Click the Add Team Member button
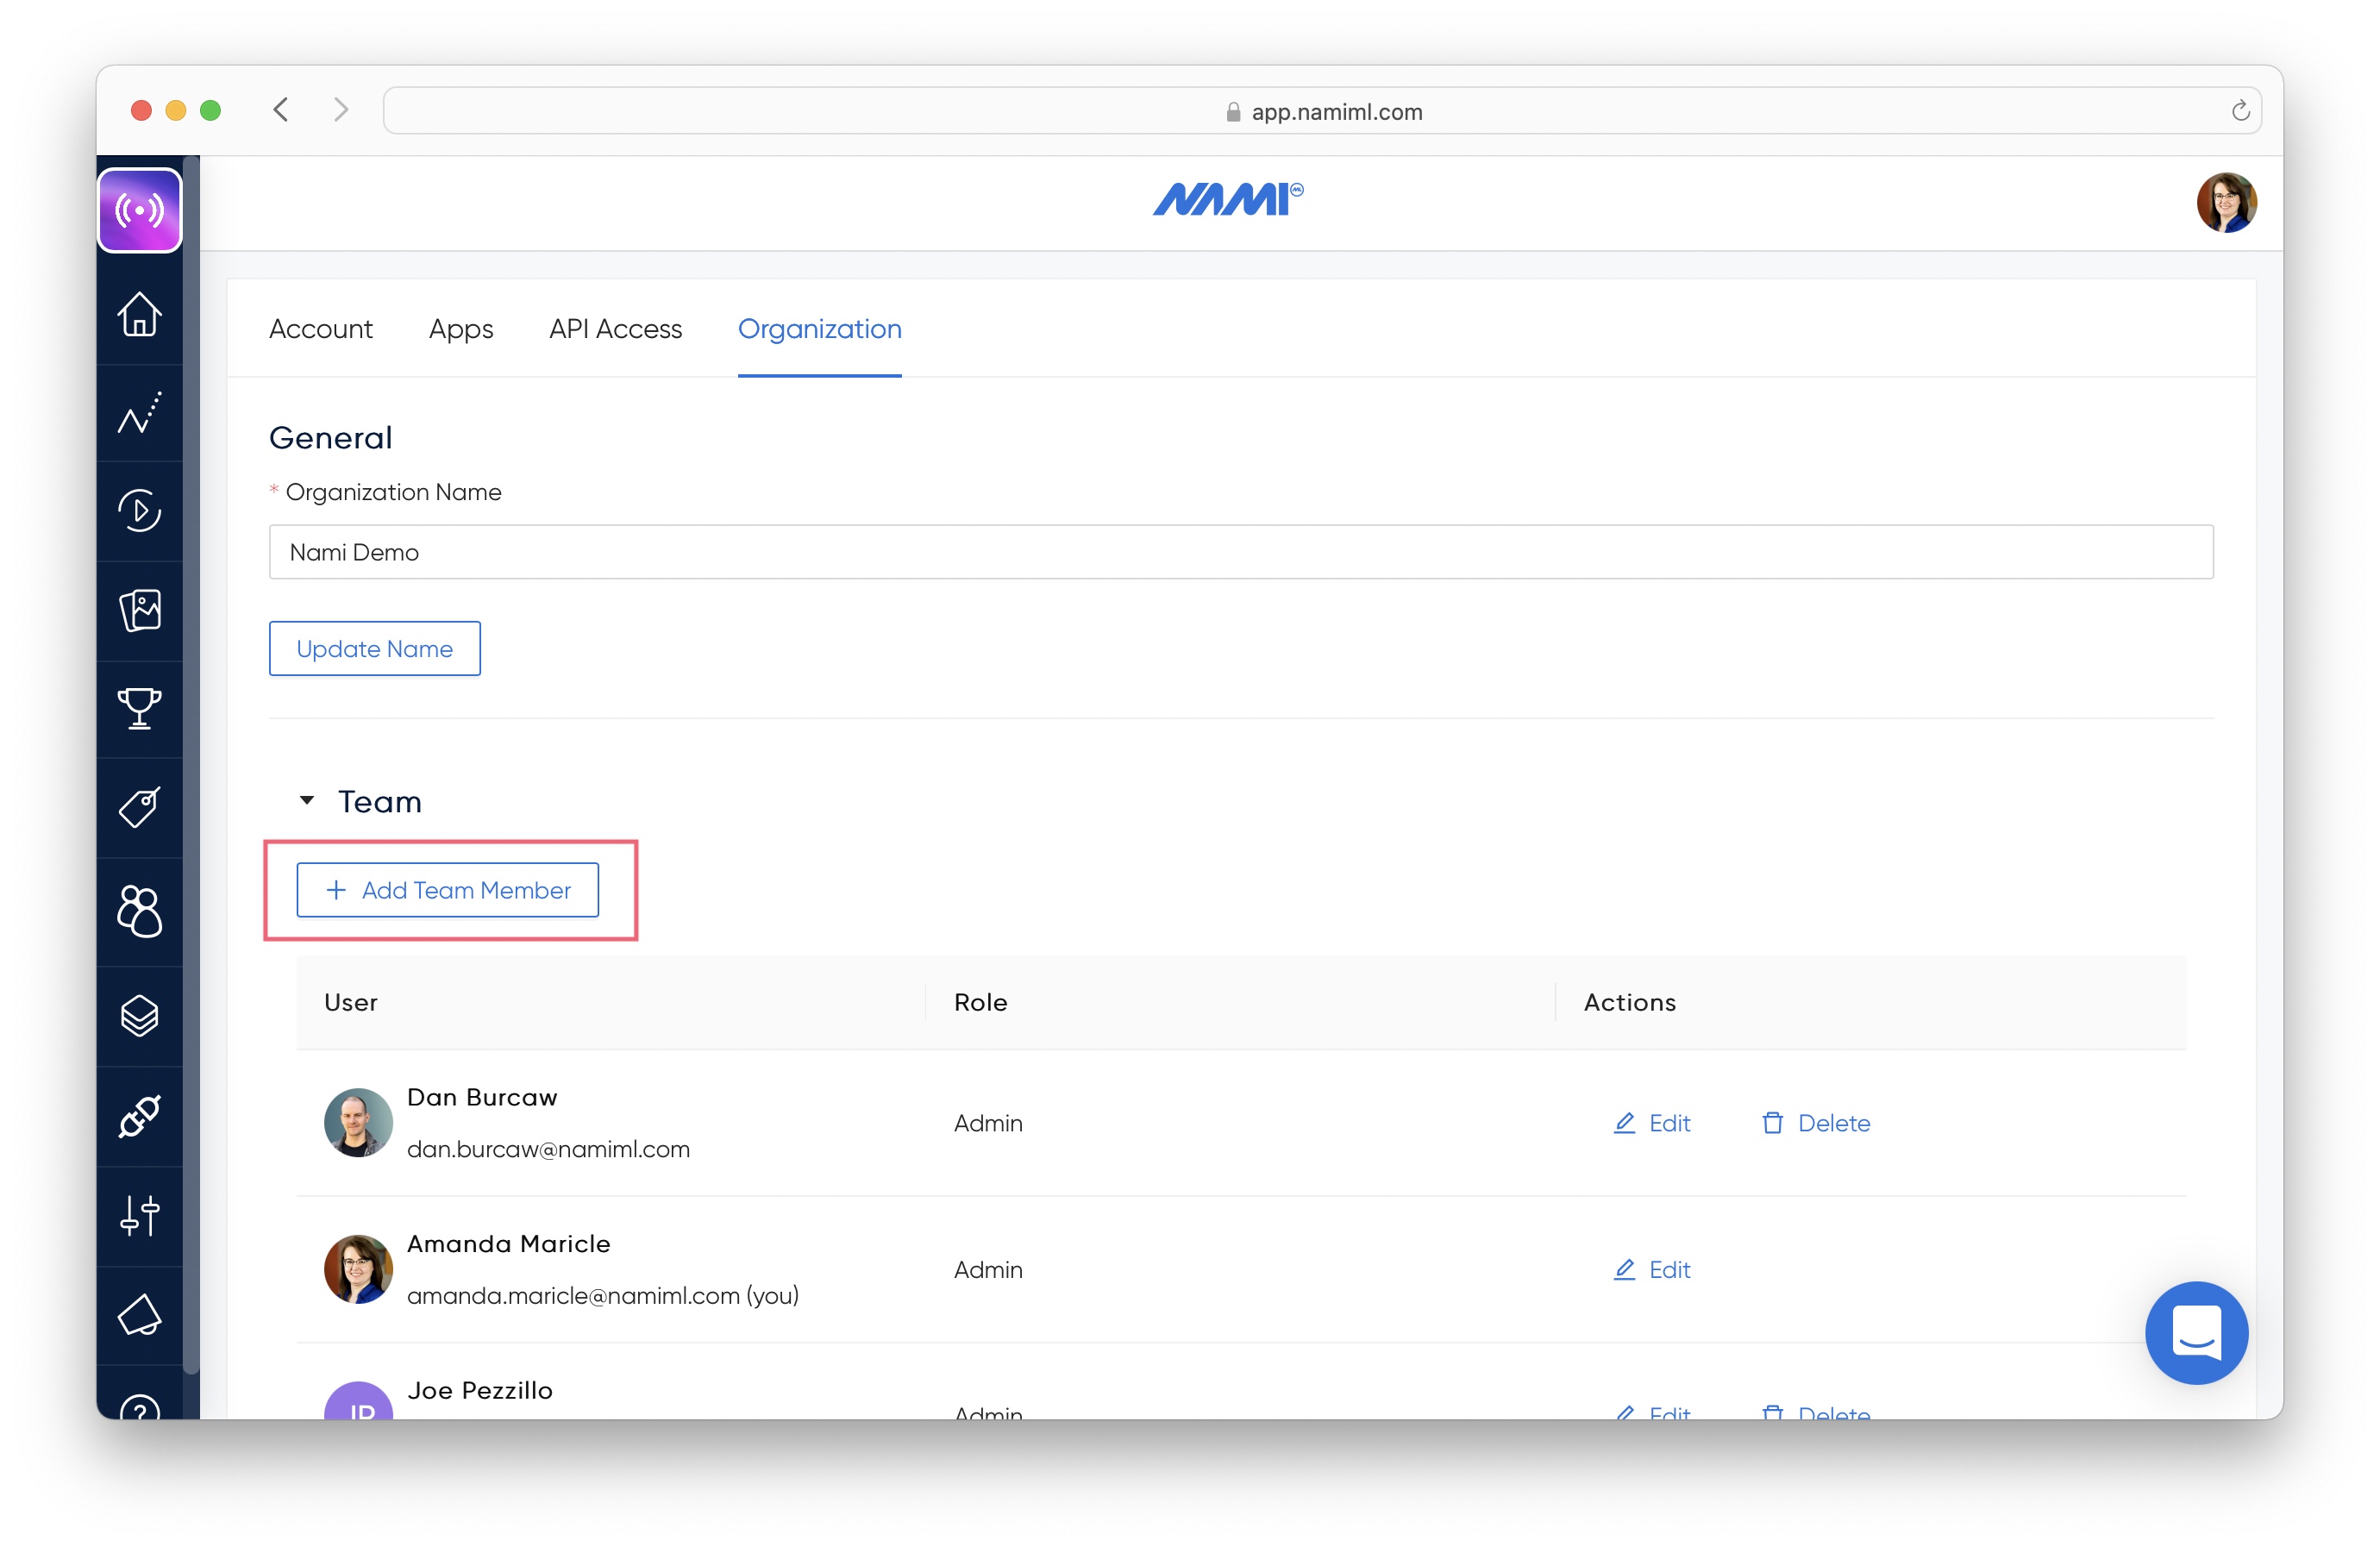 coord(447,890)
